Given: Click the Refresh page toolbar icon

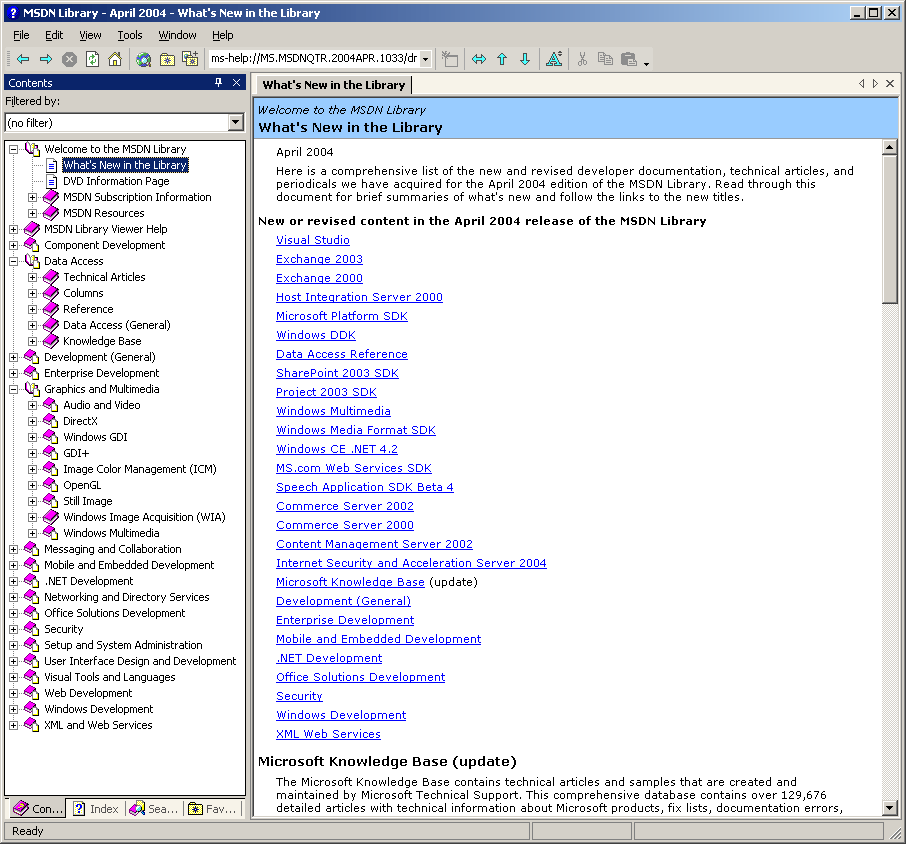Looking at the screenshot, I should click(x=92, y=59).
